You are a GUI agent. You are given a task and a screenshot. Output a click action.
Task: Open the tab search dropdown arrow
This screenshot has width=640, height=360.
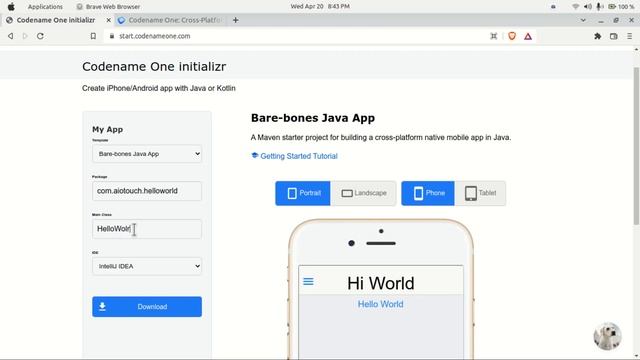[x=583, y=20]
